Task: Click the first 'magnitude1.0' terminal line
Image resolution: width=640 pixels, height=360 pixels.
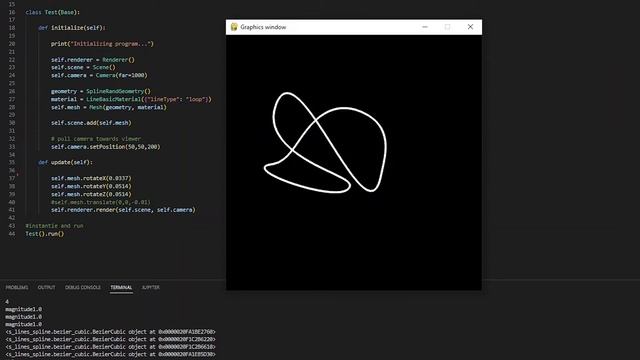Action: click(24, 309)
